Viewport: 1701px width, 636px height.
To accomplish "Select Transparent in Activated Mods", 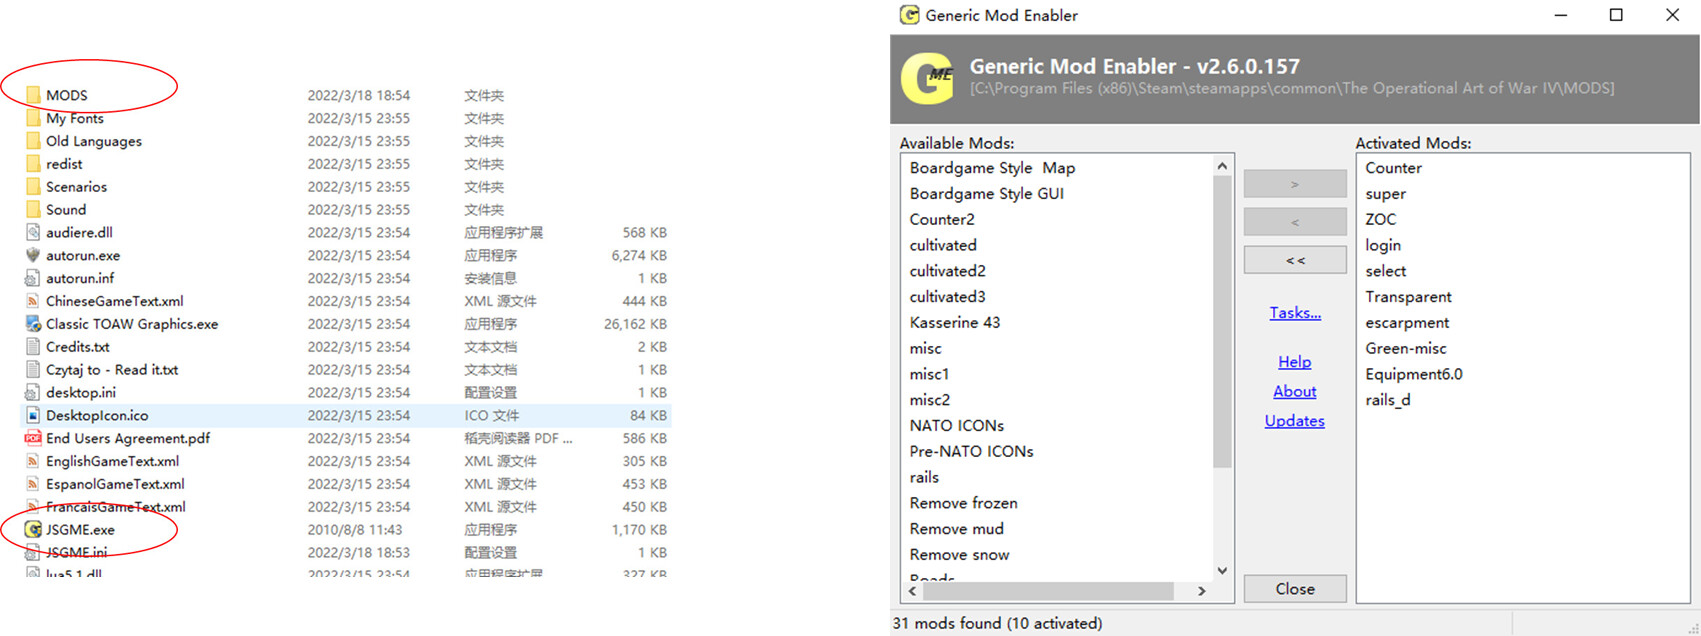I will coord(1408,297).
